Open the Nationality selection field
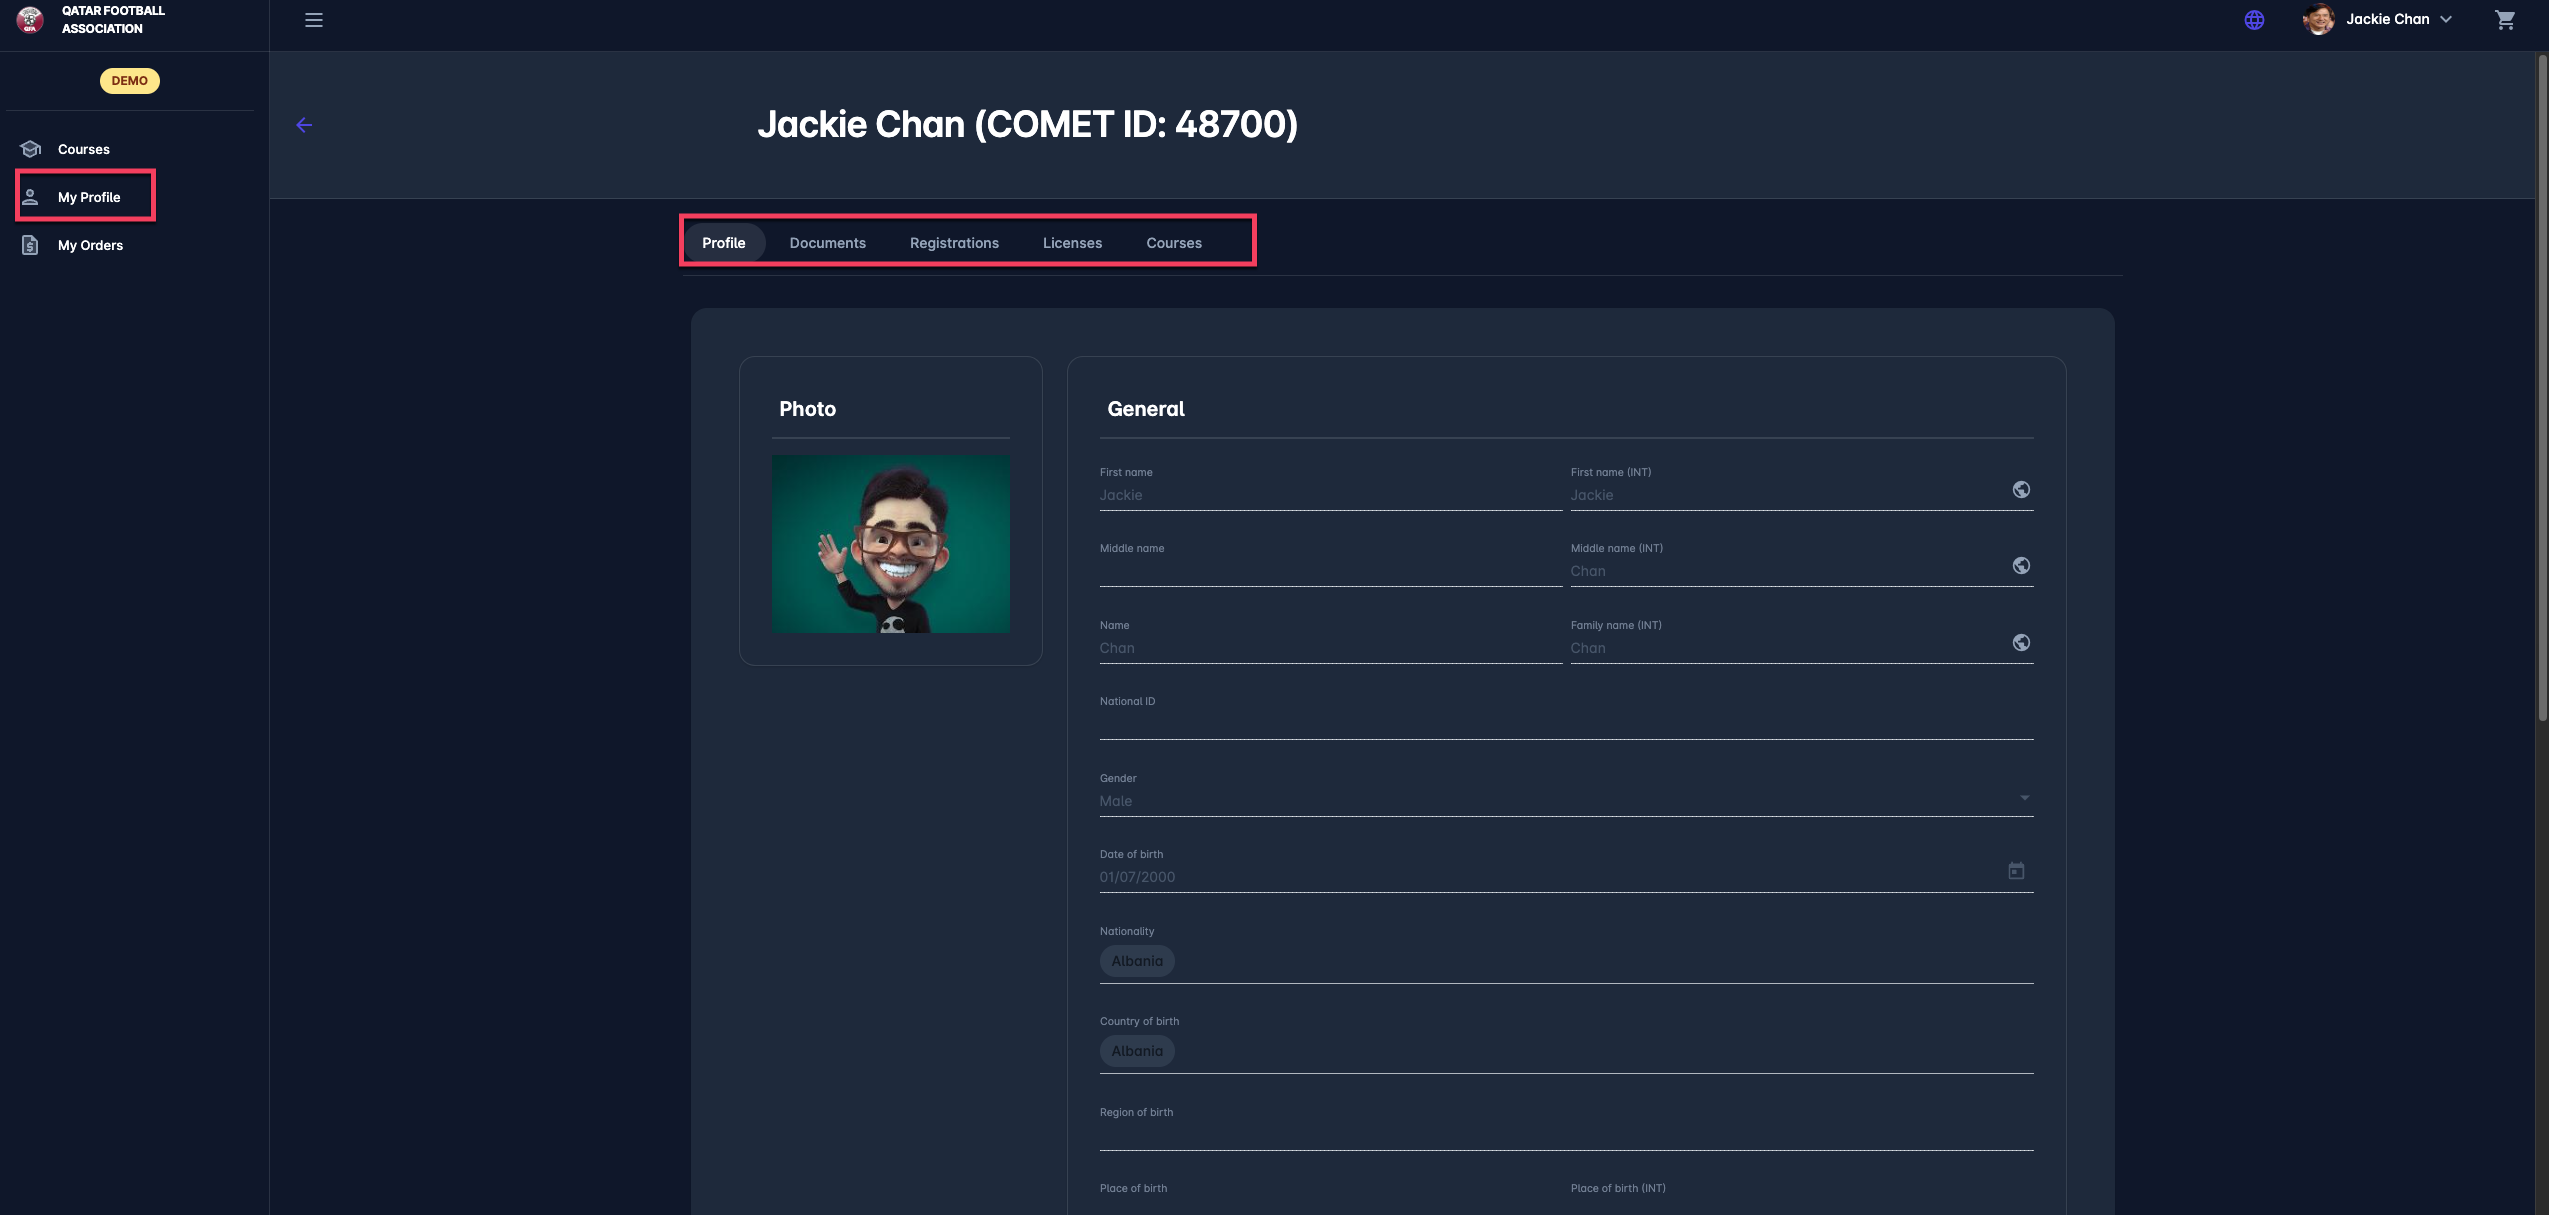The height and width of the screenshot is (1215, 2549). click(x=1565, y=961)
